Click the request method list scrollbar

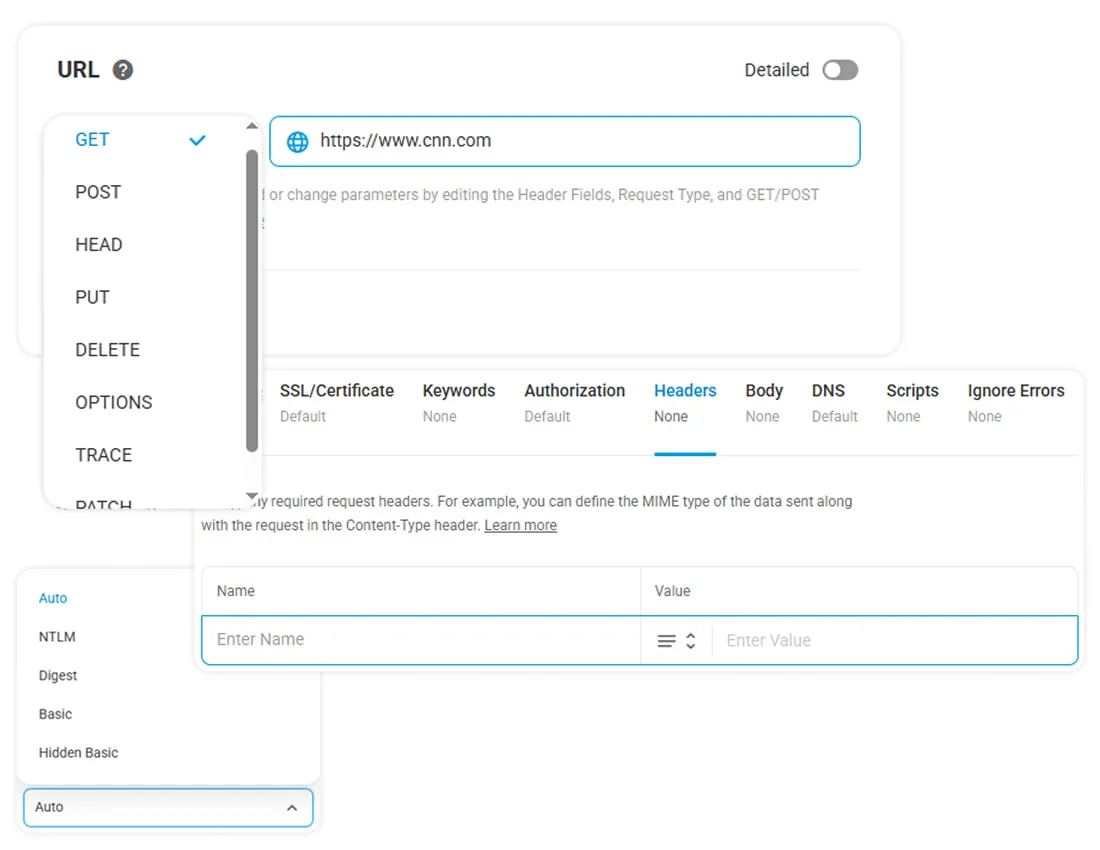click(x=252, y=300)
